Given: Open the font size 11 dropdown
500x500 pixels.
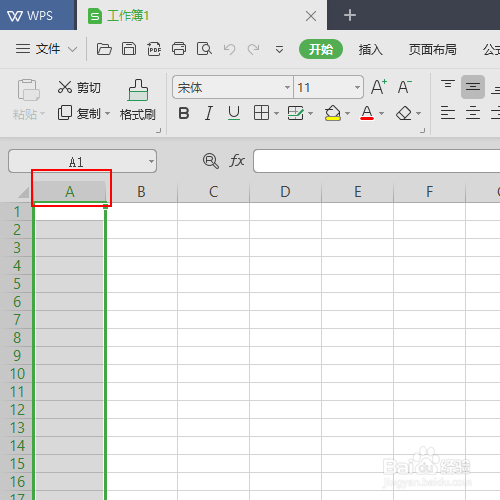Looking at the screenshot, I should 357,87.
